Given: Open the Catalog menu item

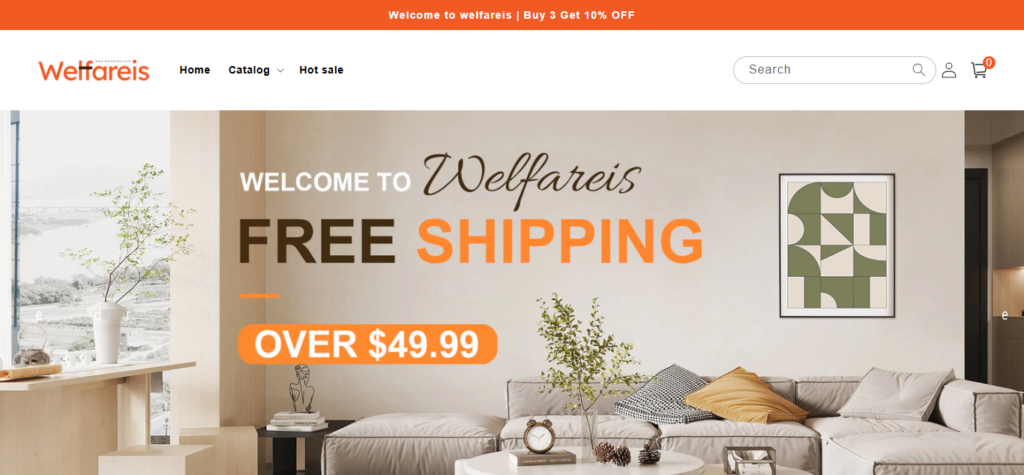Looking at the screenshot, I should click(249, 70).
